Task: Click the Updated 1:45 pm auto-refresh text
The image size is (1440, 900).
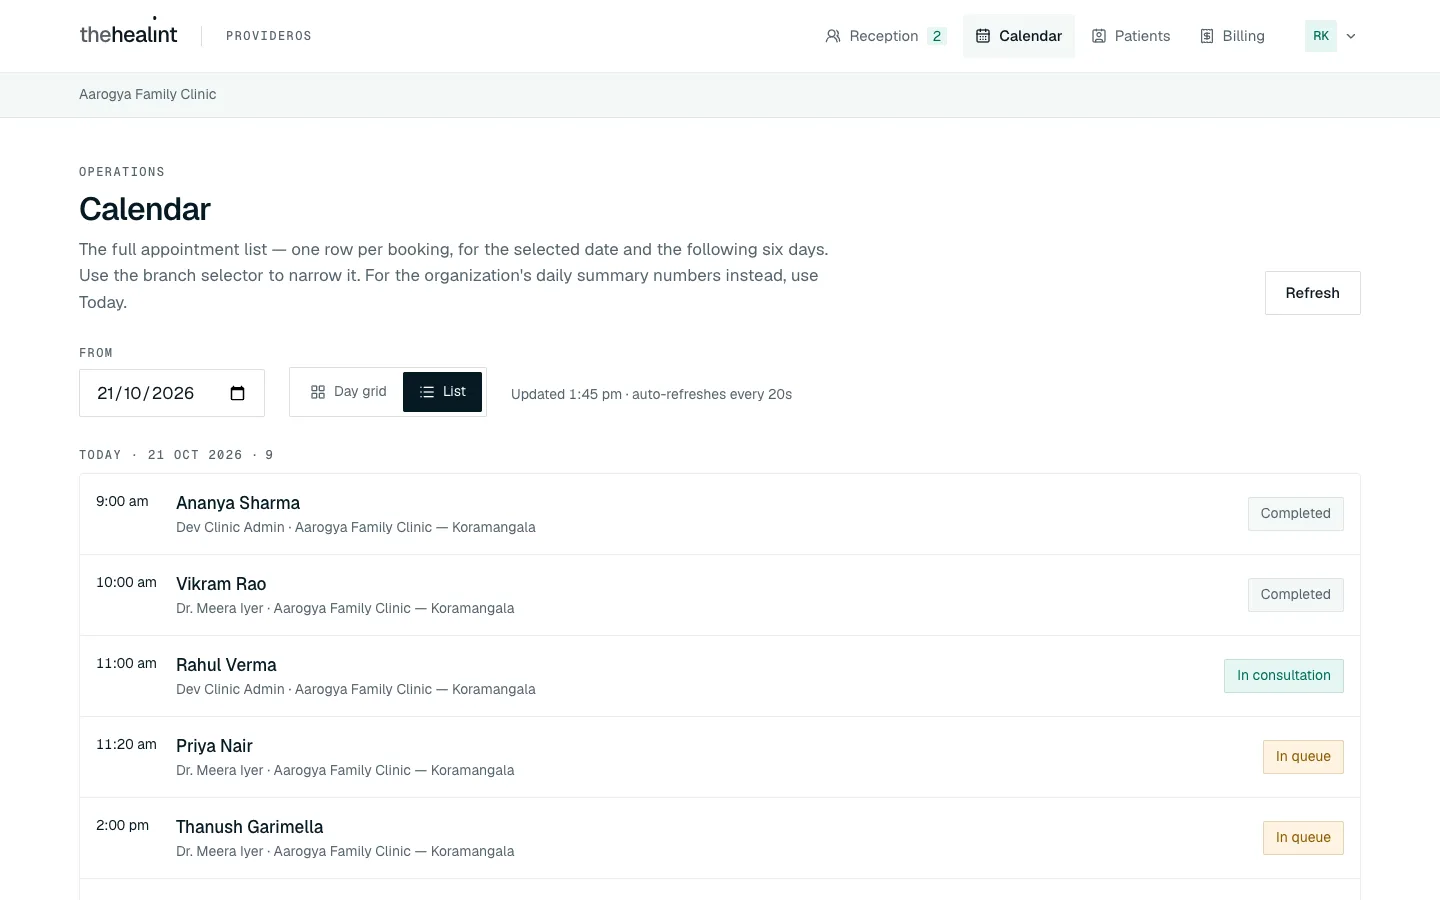Action: [x=651, y=394]
